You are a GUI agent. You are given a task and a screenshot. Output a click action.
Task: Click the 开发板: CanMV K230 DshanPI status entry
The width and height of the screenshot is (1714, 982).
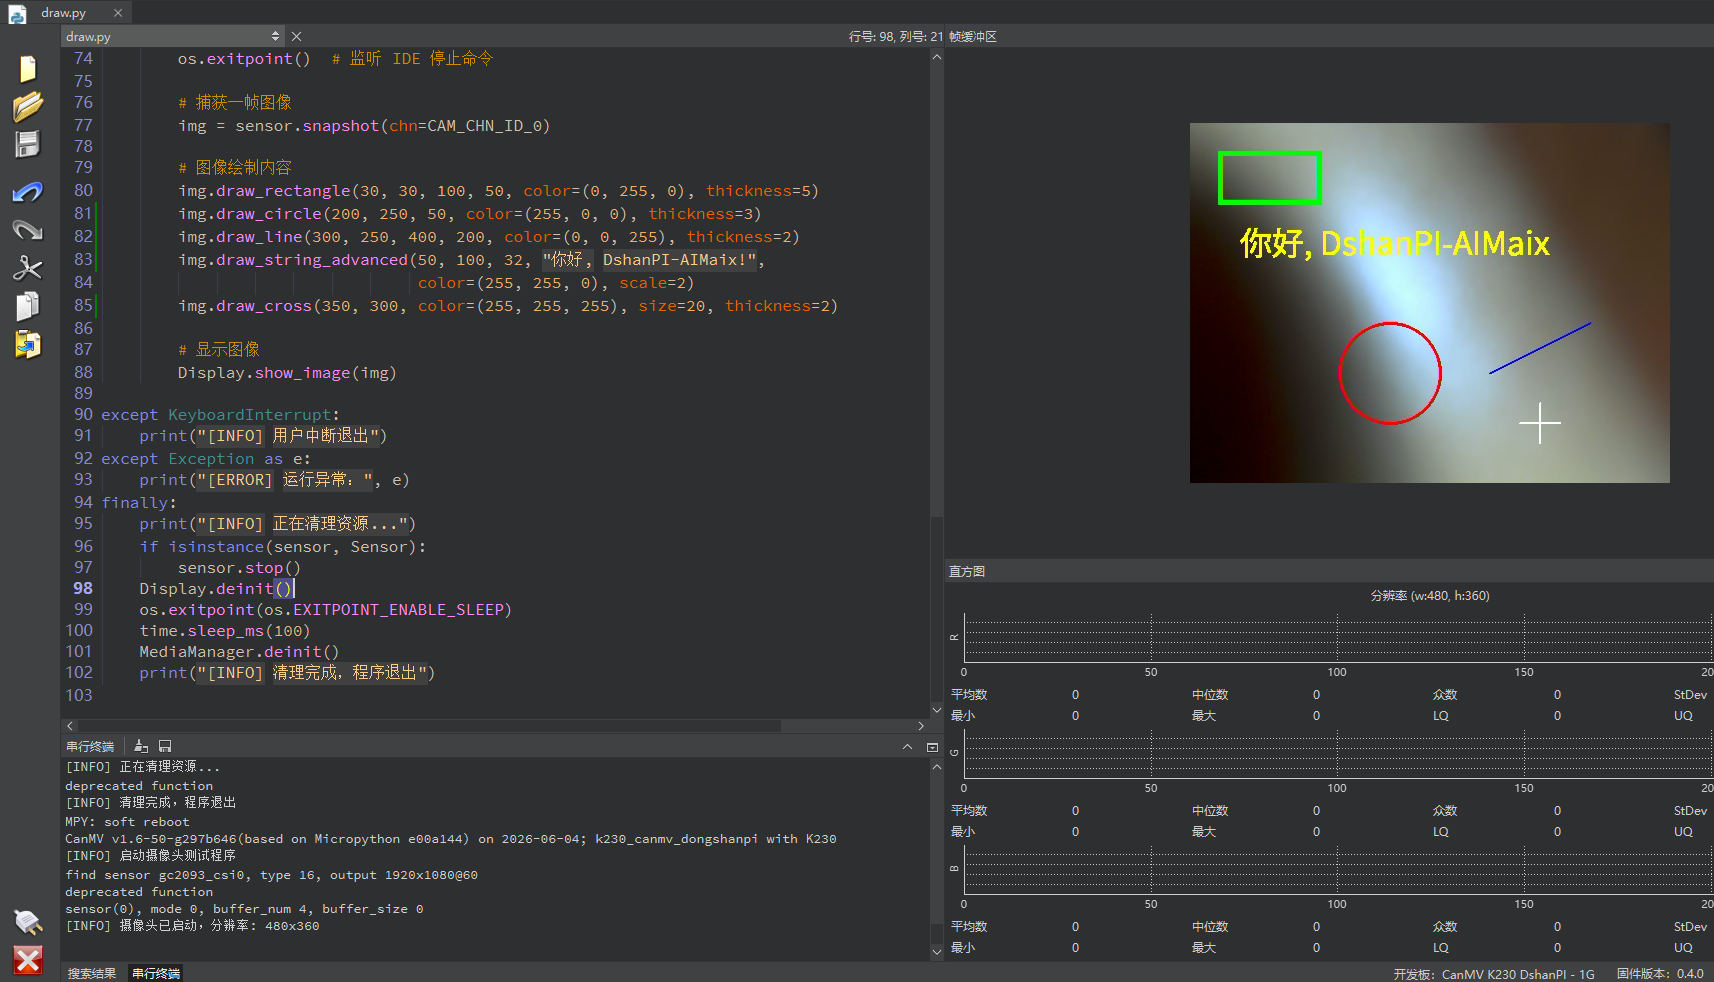(1494, 974)
